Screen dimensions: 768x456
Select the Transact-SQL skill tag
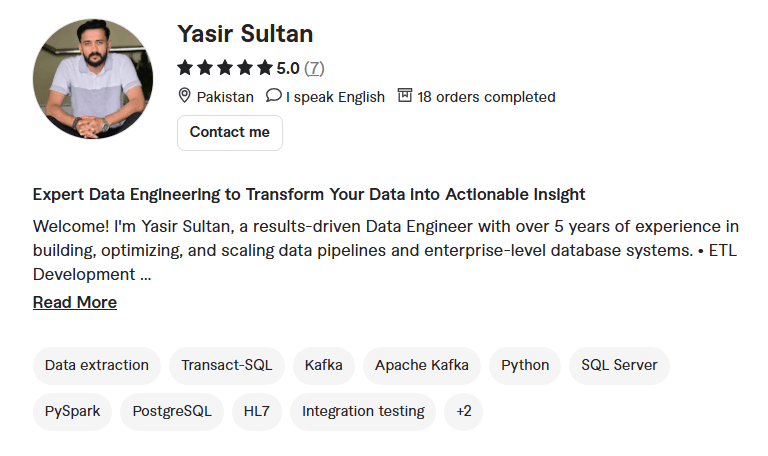pyautogui.click(x=227, y=365)
